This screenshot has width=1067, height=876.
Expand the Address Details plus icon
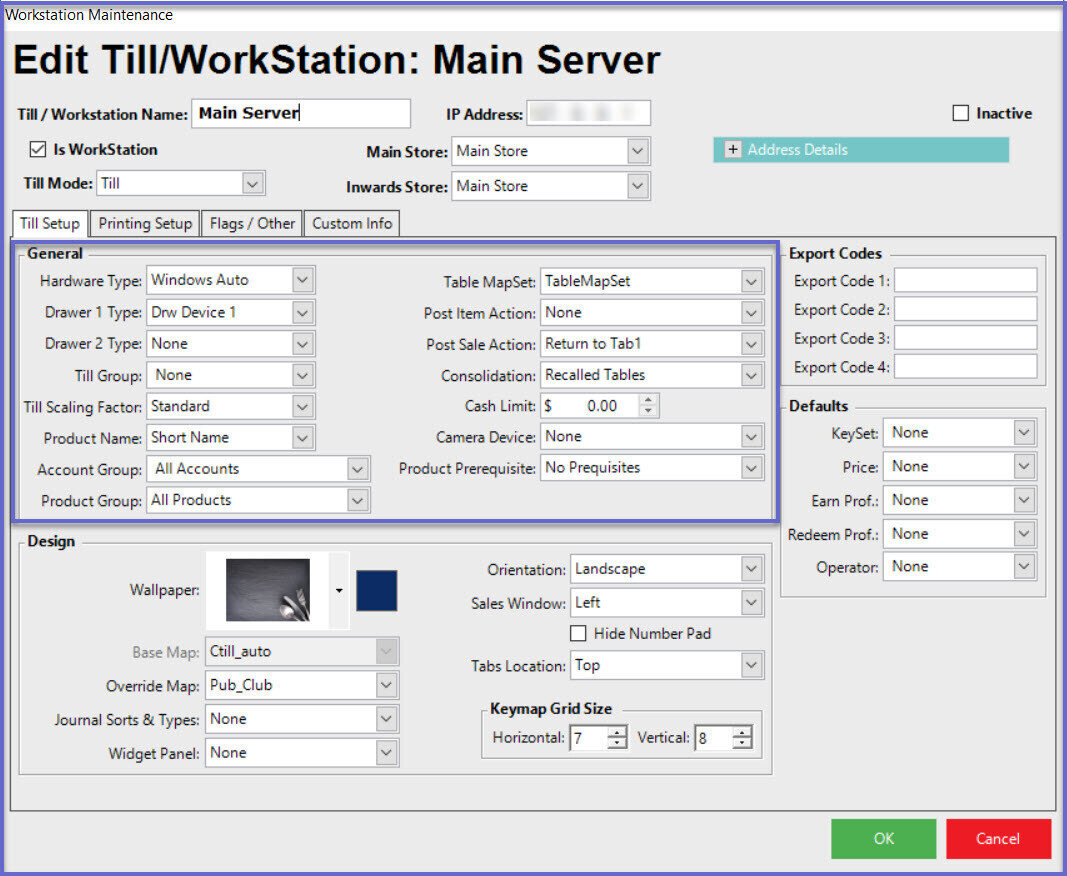[x=733, y=150]
